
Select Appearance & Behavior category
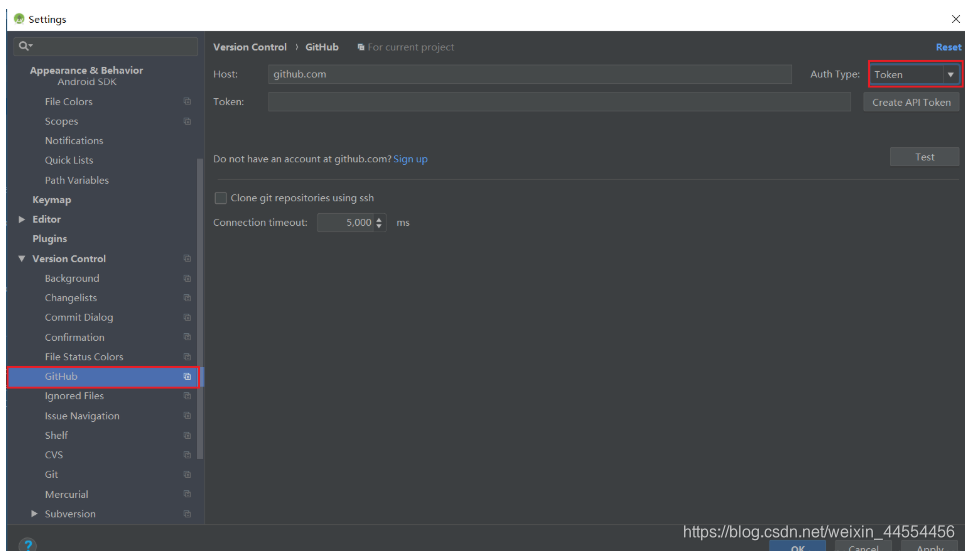pyautogui.click(x=86, y=70)
